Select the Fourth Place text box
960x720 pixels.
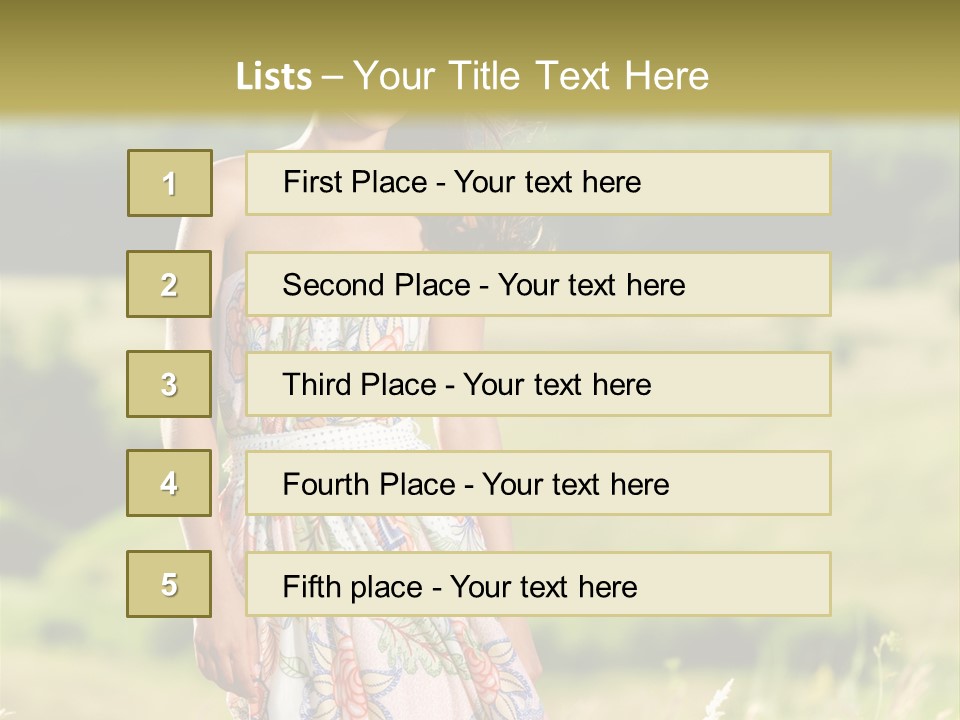tap(538, 484)
